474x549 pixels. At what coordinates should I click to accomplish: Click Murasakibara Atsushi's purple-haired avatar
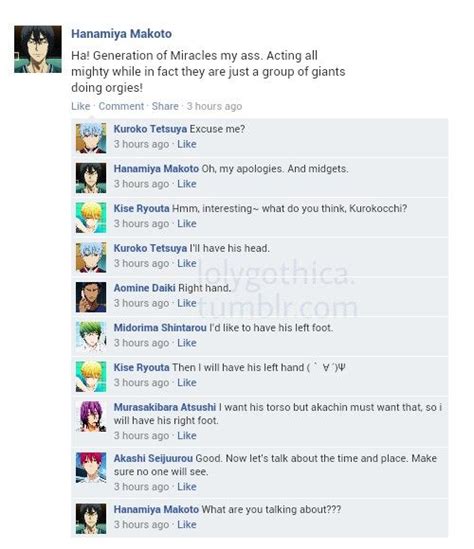pyautogui.click(x=91, y=416)
